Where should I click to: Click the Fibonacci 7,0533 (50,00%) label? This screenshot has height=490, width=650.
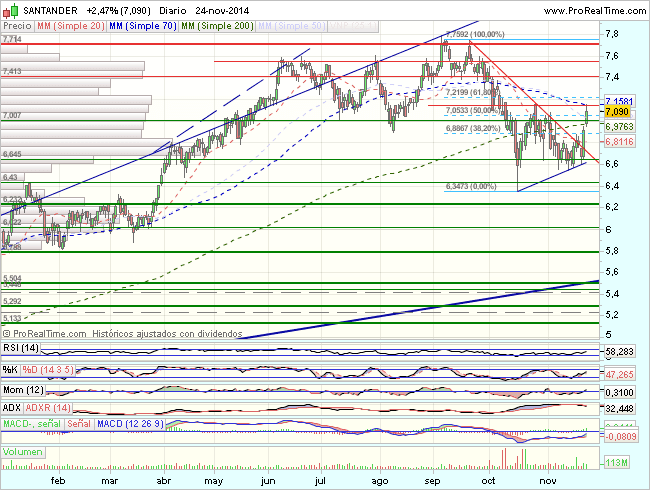472,110
